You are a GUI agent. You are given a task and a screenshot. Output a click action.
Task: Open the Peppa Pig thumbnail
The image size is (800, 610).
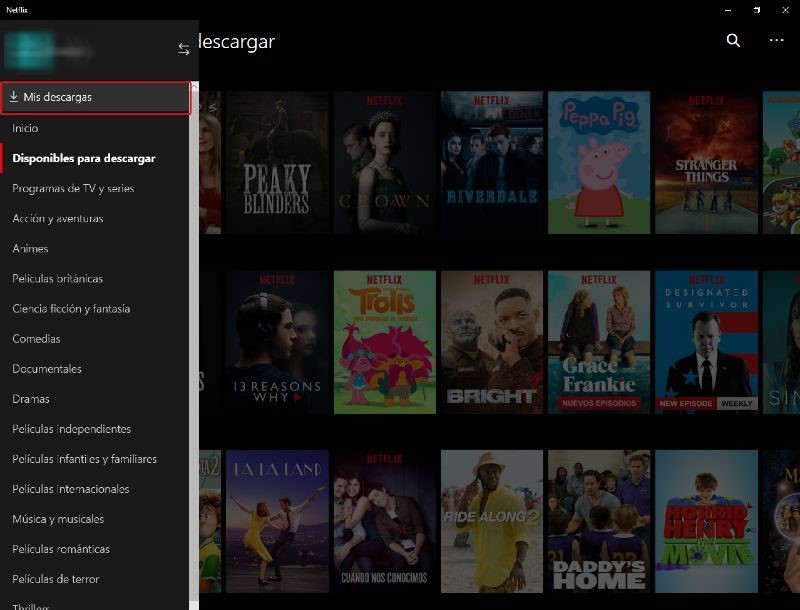pos(595,161)
